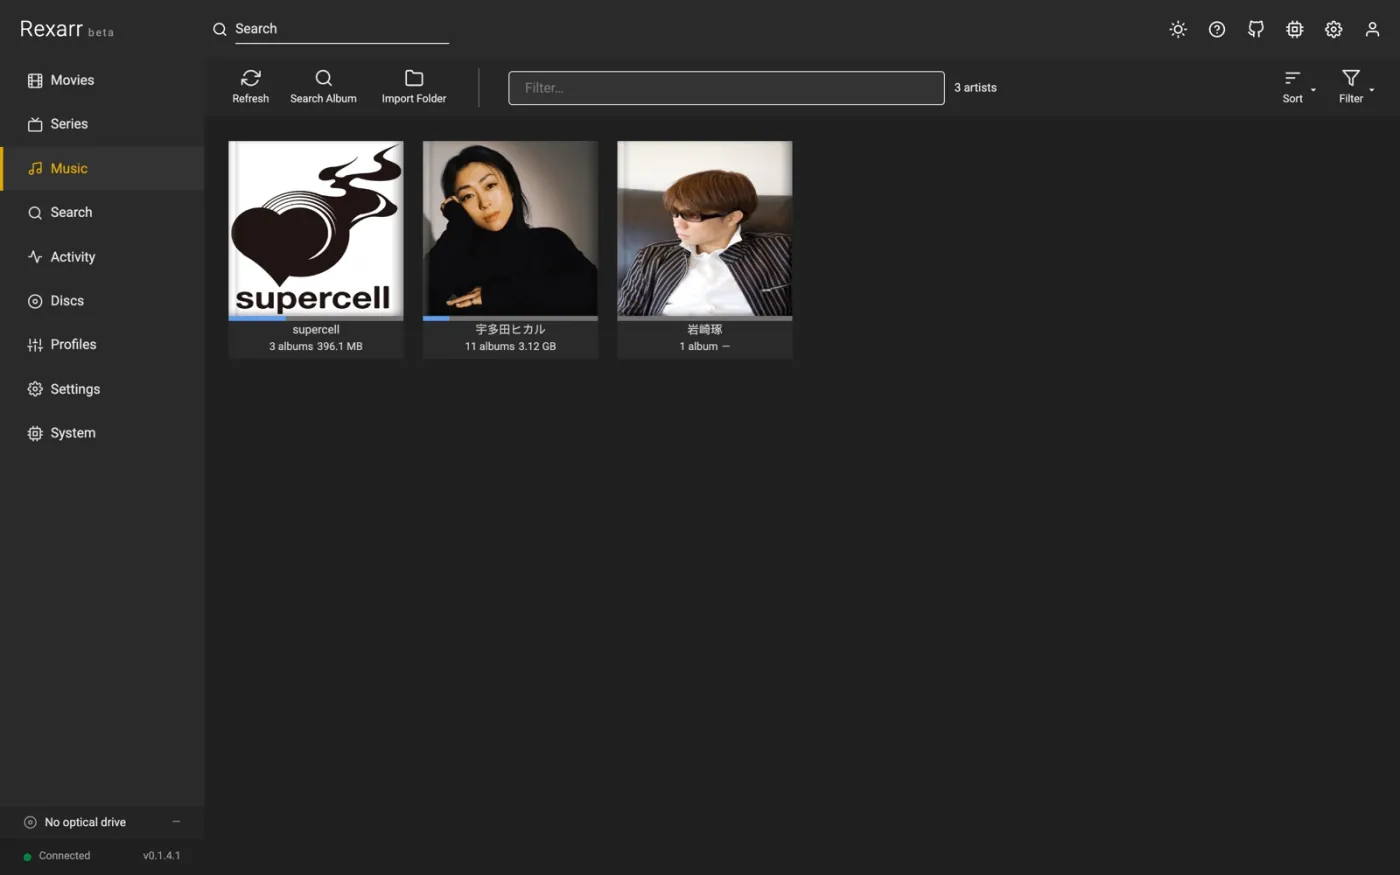Go to Series in the sidebar
The width and height of the screenshot is (1400, 875).
pyautogui.click(x=102, y=124)
